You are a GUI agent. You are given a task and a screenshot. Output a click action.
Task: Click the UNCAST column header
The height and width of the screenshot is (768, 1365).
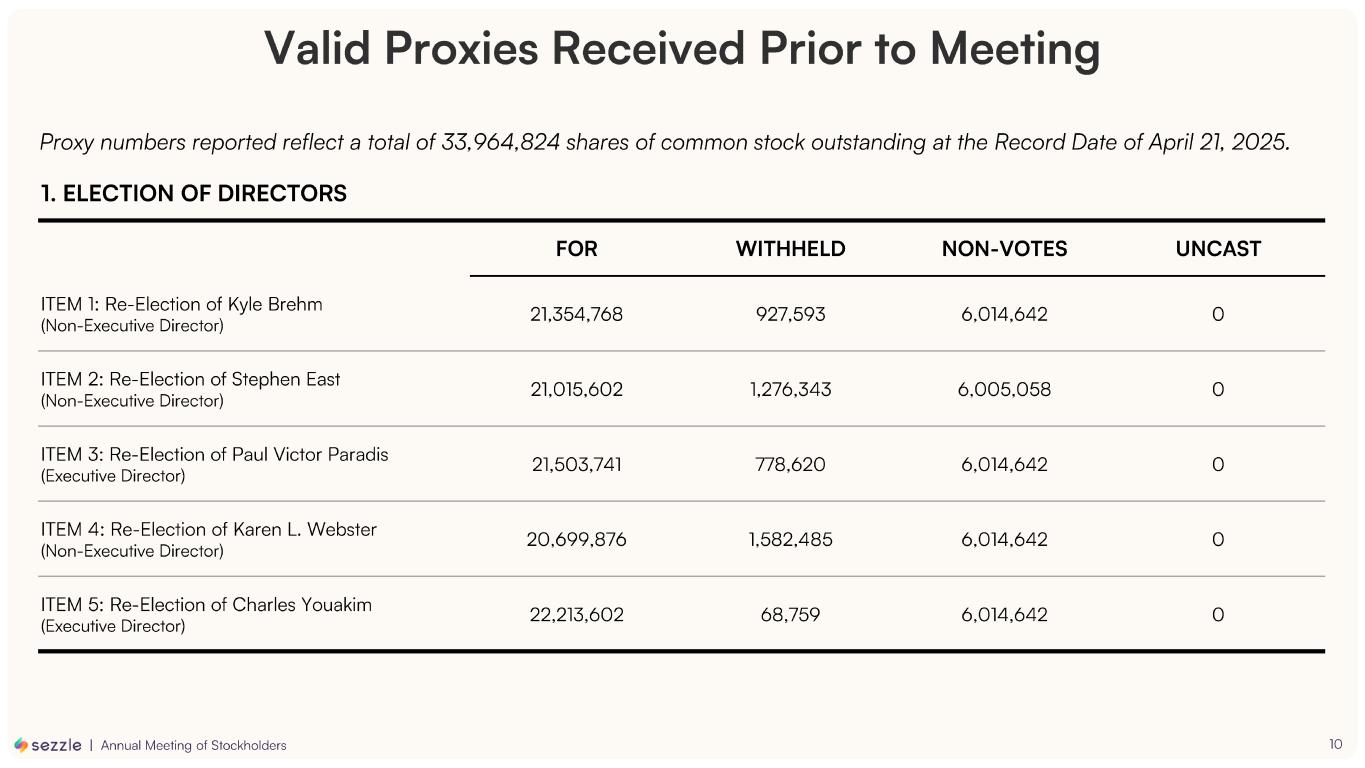(x=1218, y=249)
